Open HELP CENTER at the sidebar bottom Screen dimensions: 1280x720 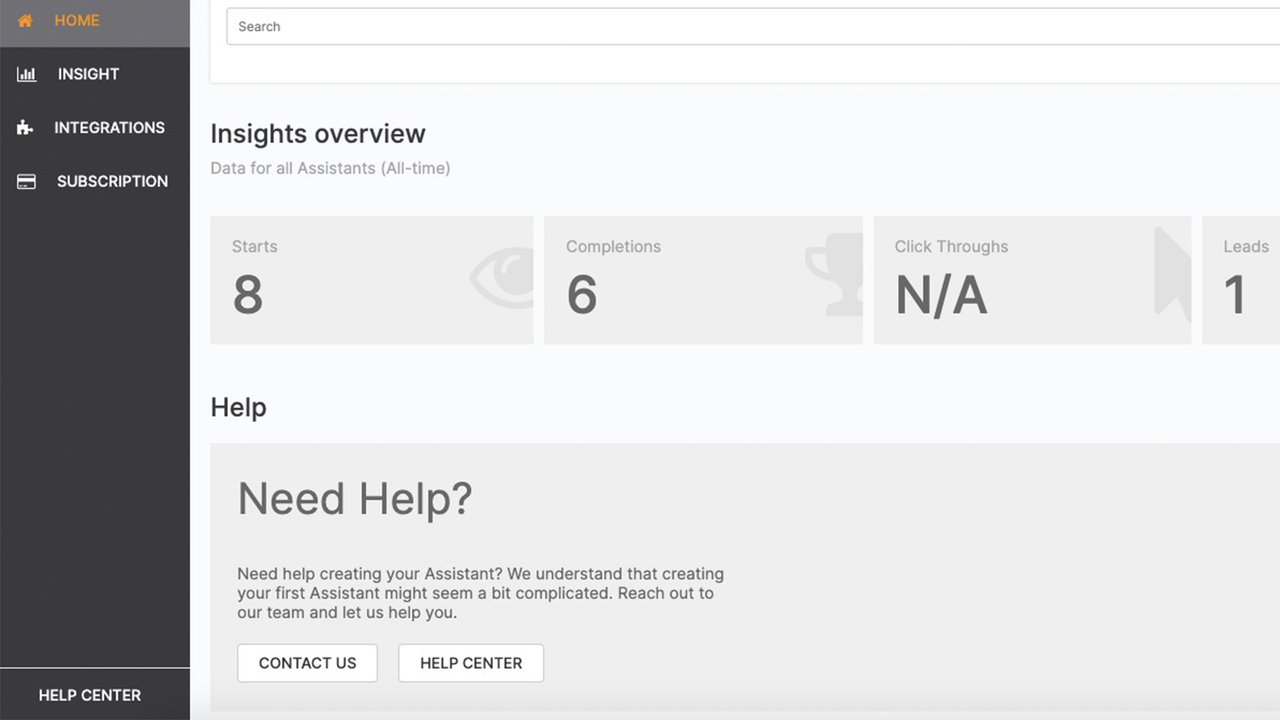pyautogui.click(x=90, y=695)
